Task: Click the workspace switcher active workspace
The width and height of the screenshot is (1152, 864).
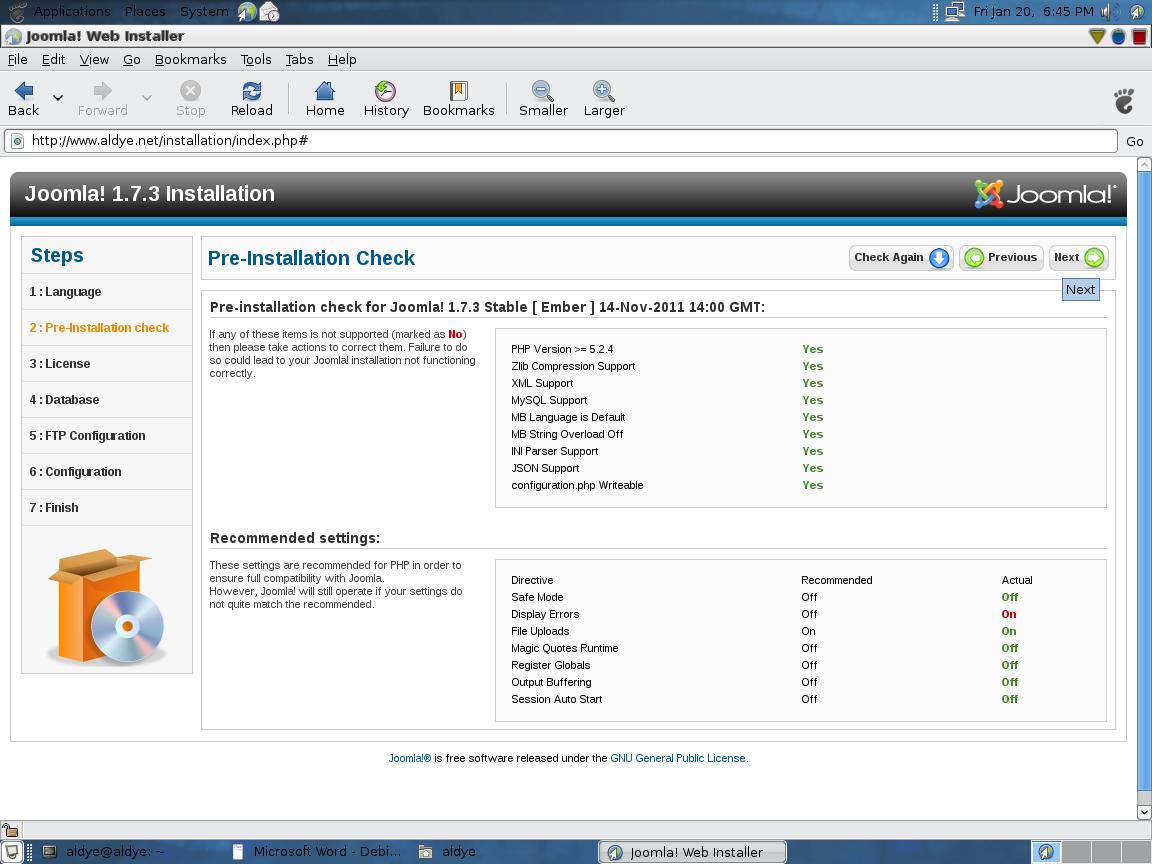Action: tap(1046, 852)
